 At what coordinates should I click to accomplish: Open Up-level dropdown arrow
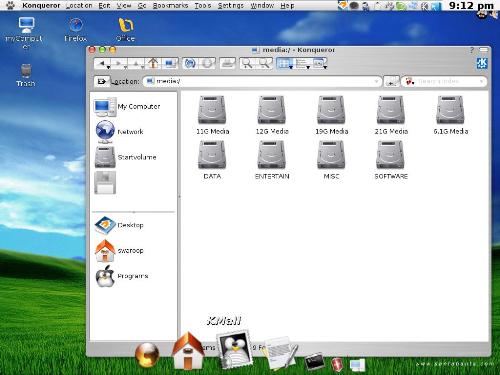point(142,67)
